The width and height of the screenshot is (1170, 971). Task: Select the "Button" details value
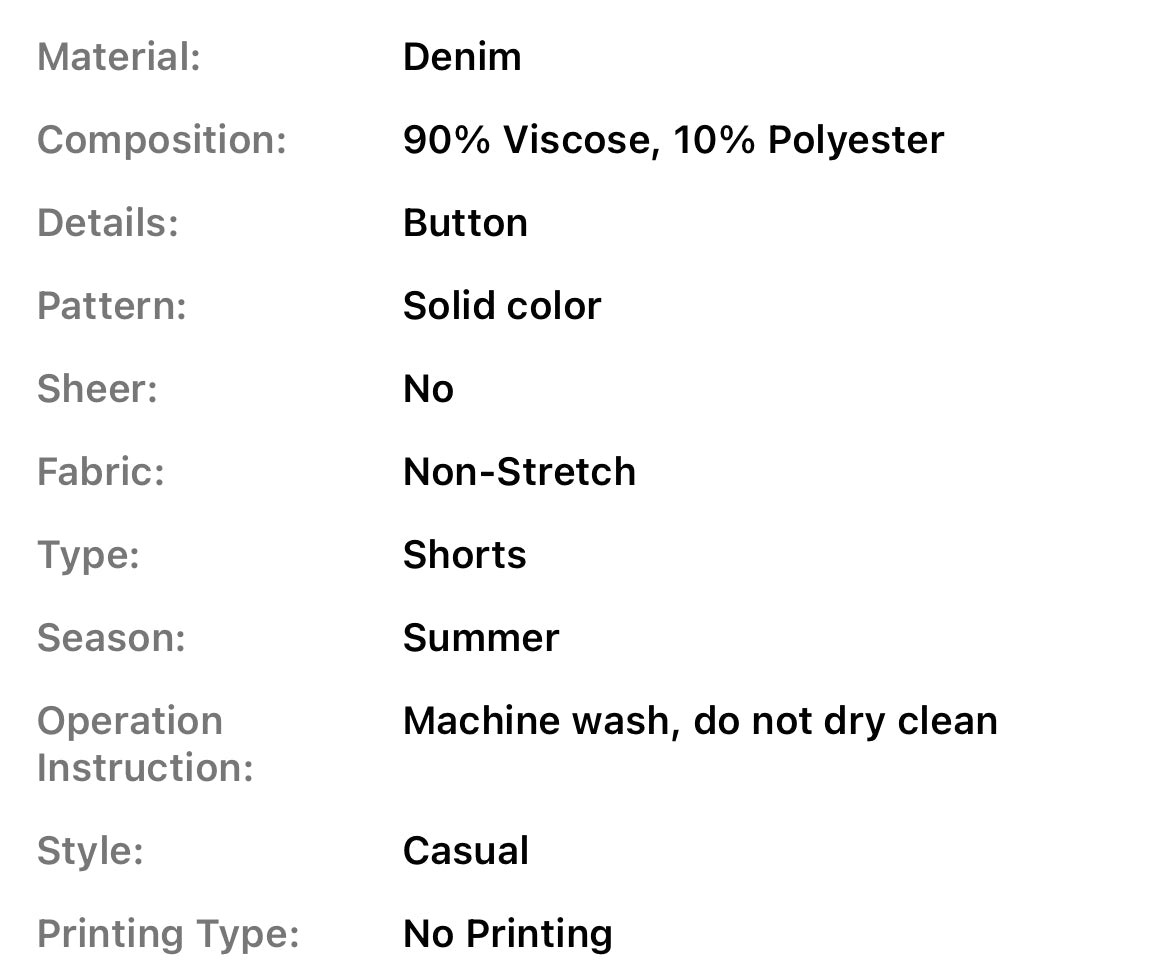[465, 223]
